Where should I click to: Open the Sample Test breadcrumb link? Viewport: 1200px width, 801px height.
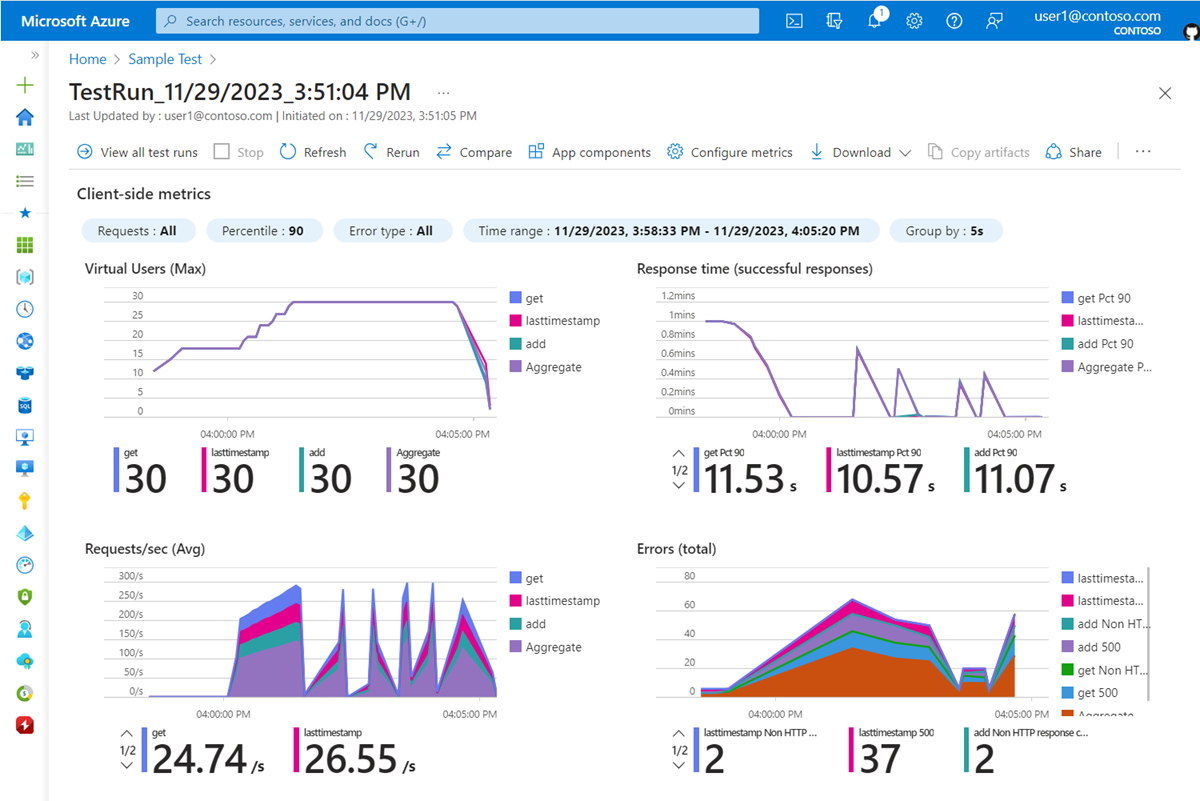tap(165, 58)
